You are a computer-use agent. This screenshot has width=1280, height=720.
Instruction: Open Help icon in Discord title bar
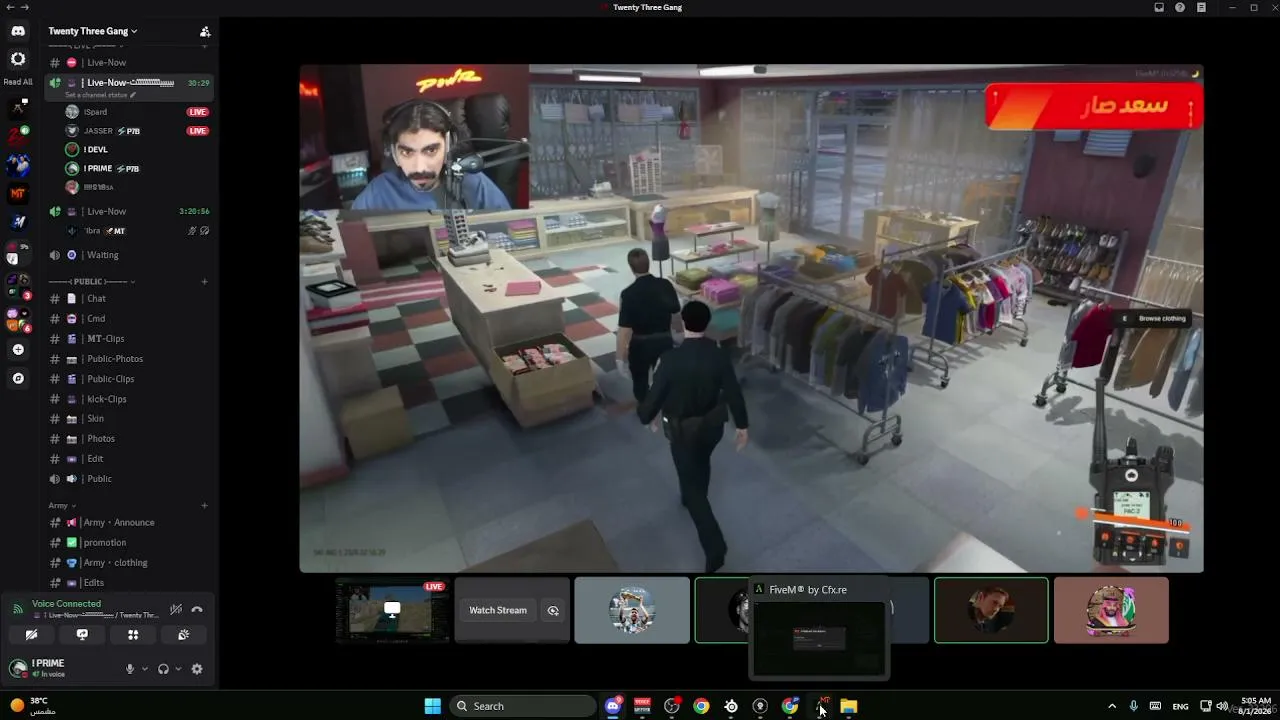click(x=1180, y=7)
